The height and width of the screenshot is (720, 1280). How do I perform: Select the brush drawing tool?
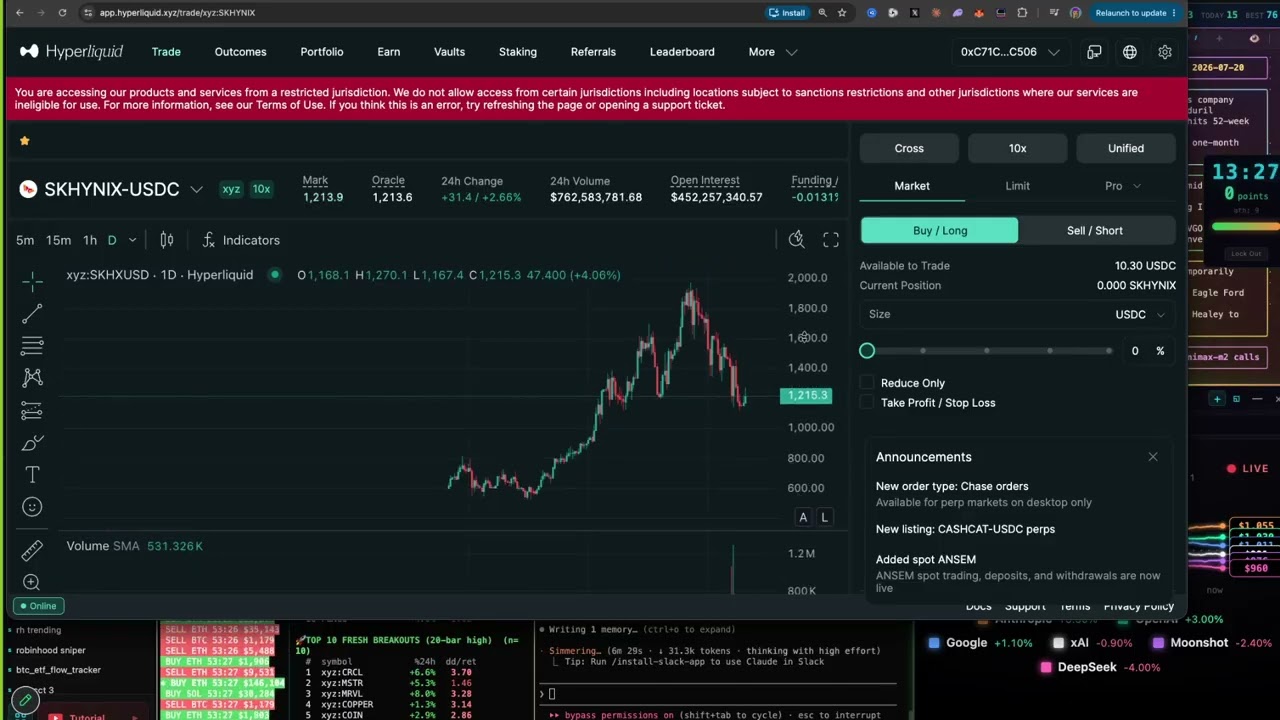[x=32, y=443]
